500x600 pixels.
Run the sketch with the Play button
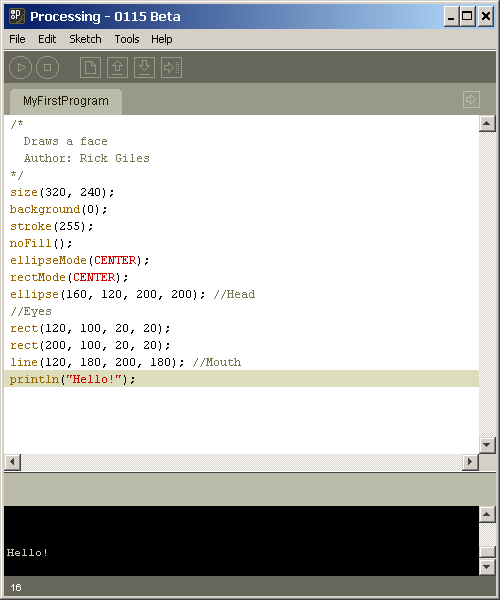[20, 67]
